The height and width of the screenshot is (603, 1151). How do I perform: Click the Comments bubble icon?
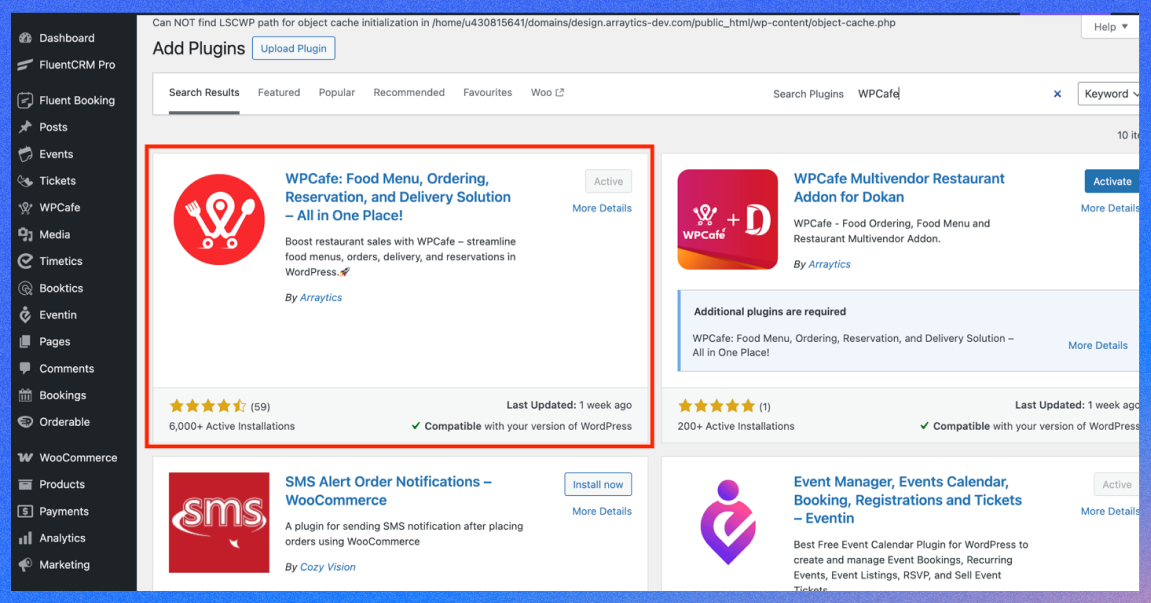26,369
